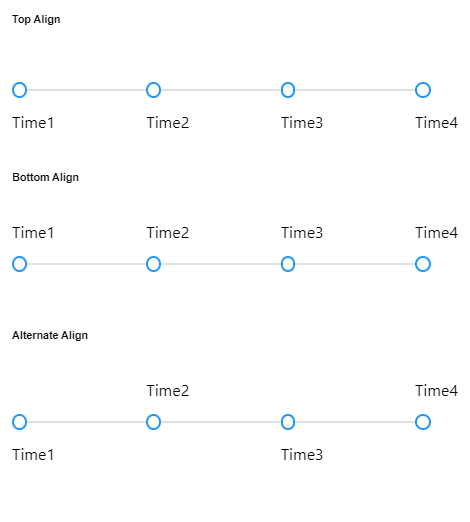Click the Time1 circle in Alternate Align timeline

click(x=19, y=422)
